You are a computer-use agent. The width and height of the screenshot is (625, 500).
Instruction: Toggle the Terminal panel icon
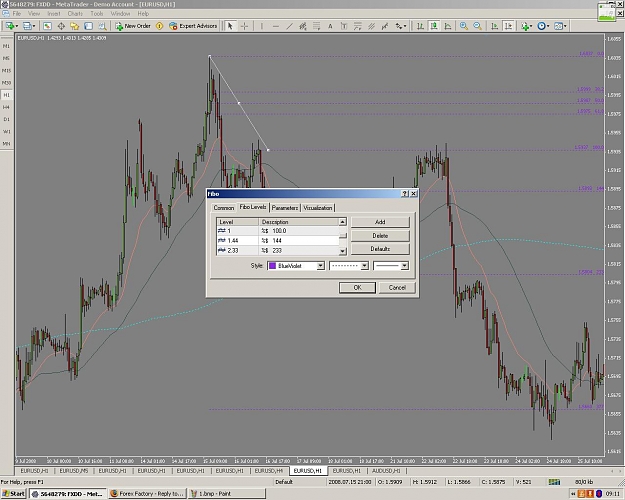88,26
